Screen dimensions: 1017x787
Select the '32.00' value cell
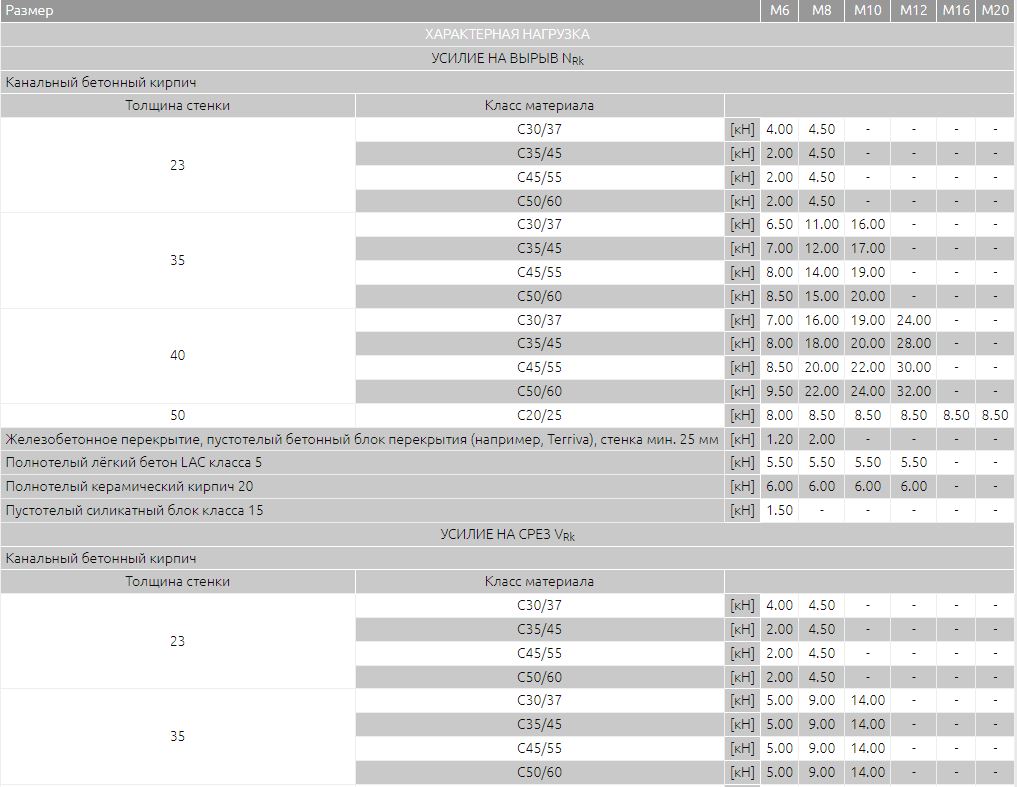(913, 391)
